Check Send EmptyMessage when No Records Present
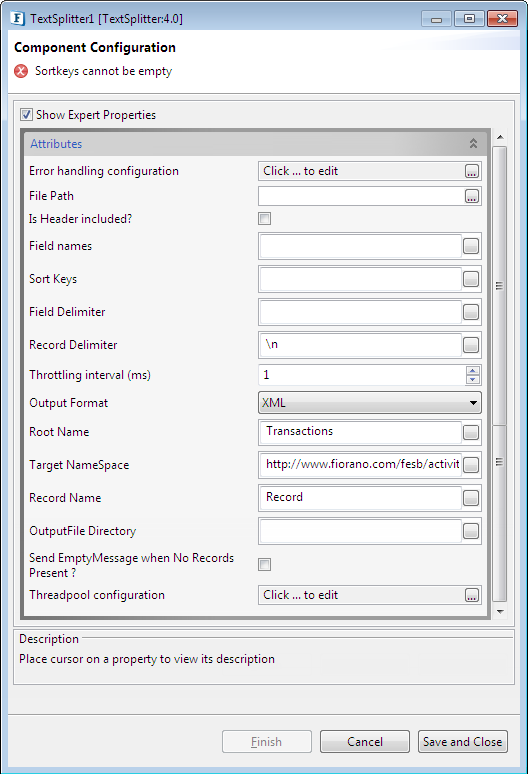 [x=264, y=564]
